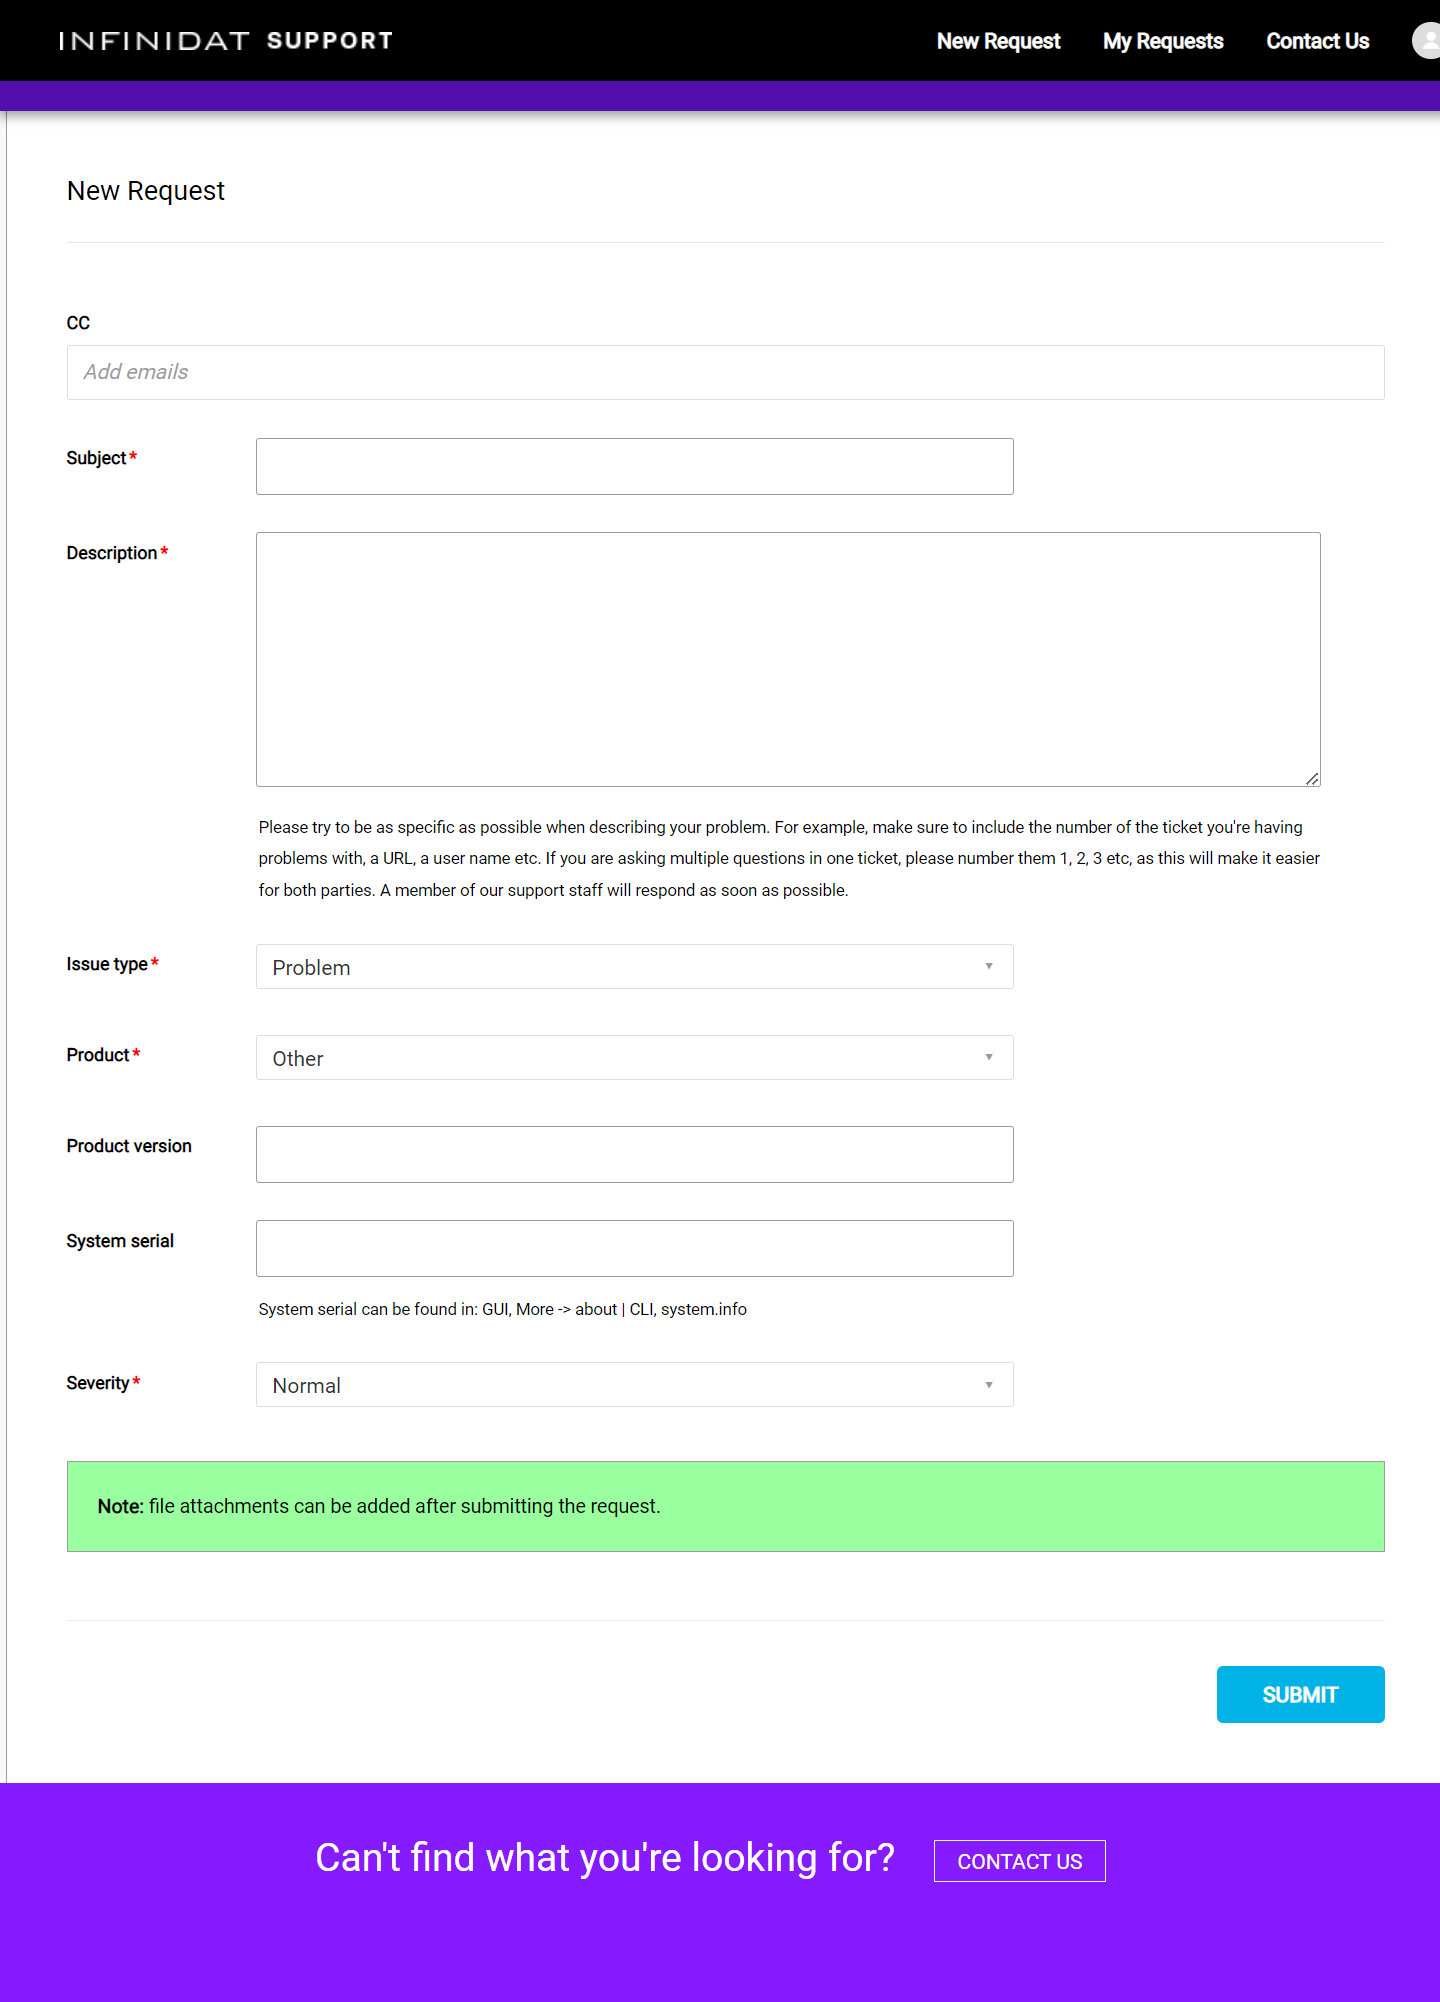Click the Severity dropdown arrow
Screen dimensions: 1440x2002
pyautogui.click(x=989, y=1385)
